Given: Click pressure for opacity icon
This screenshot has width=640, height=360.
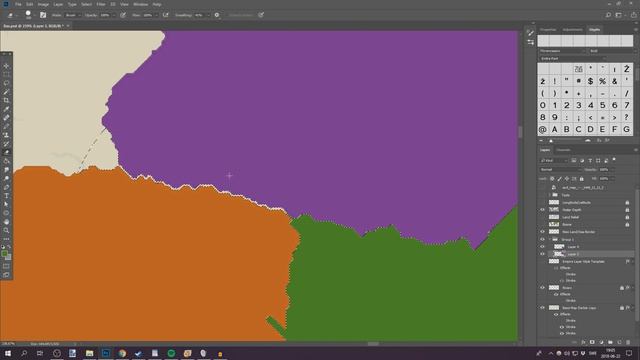Looking at the screenshot, I should tap(123, 15).
